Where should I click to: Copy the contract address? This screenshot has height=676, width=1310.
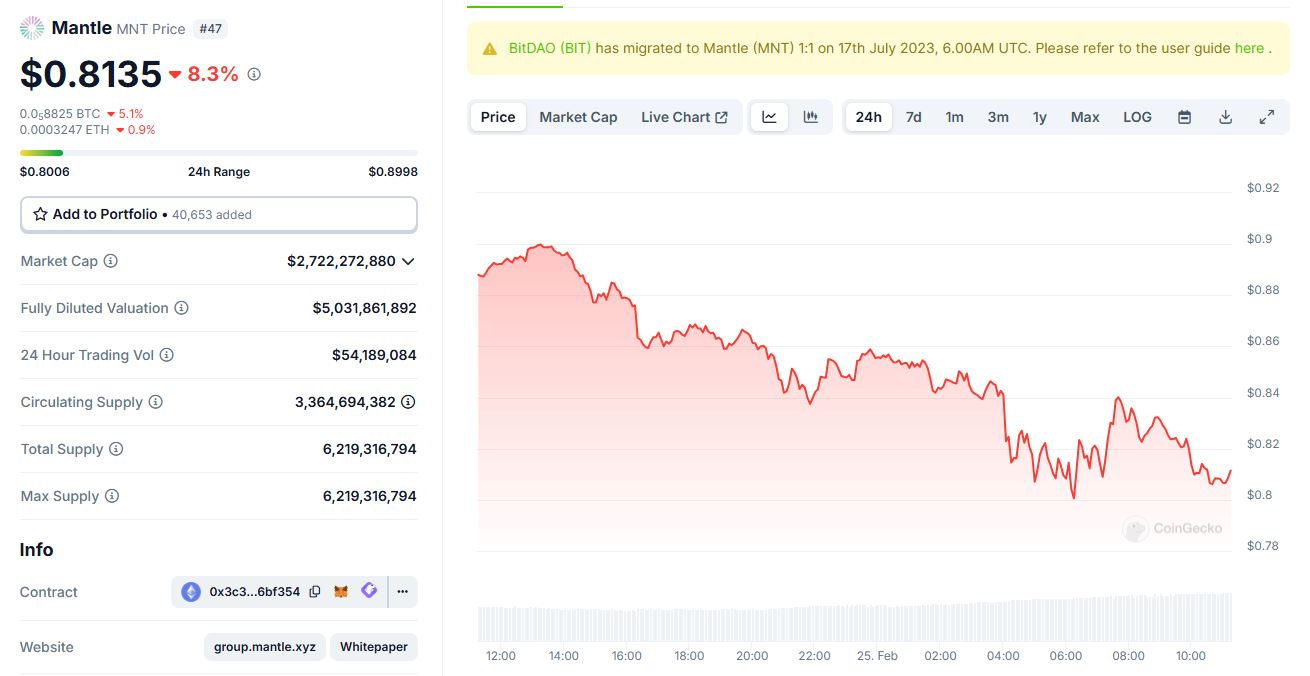pyautogui.click(x=315, y=592)
